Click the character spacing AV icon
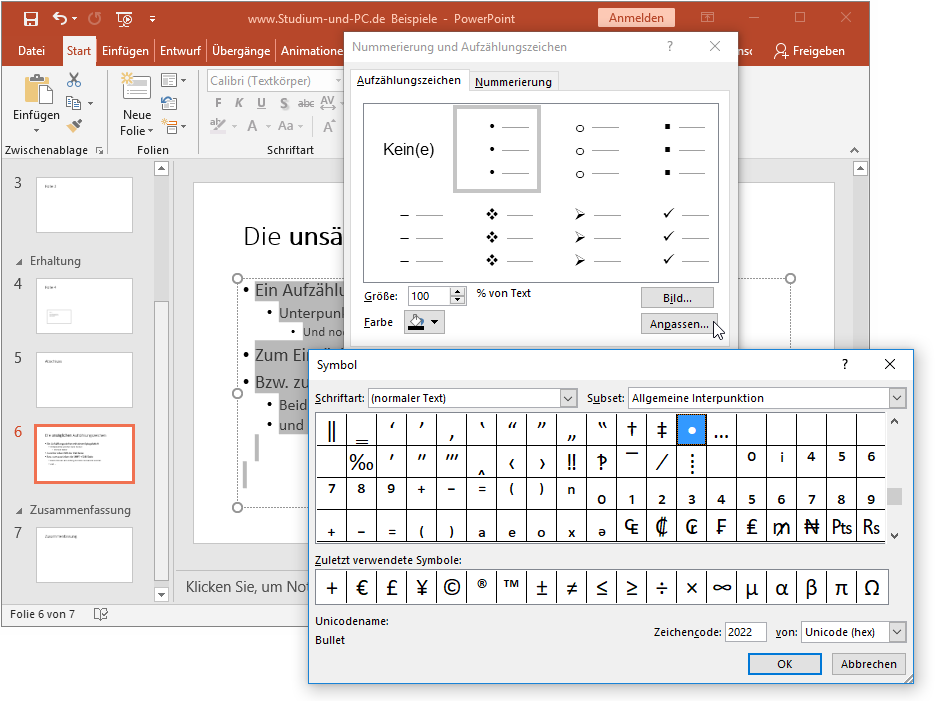 click(328, 103)
